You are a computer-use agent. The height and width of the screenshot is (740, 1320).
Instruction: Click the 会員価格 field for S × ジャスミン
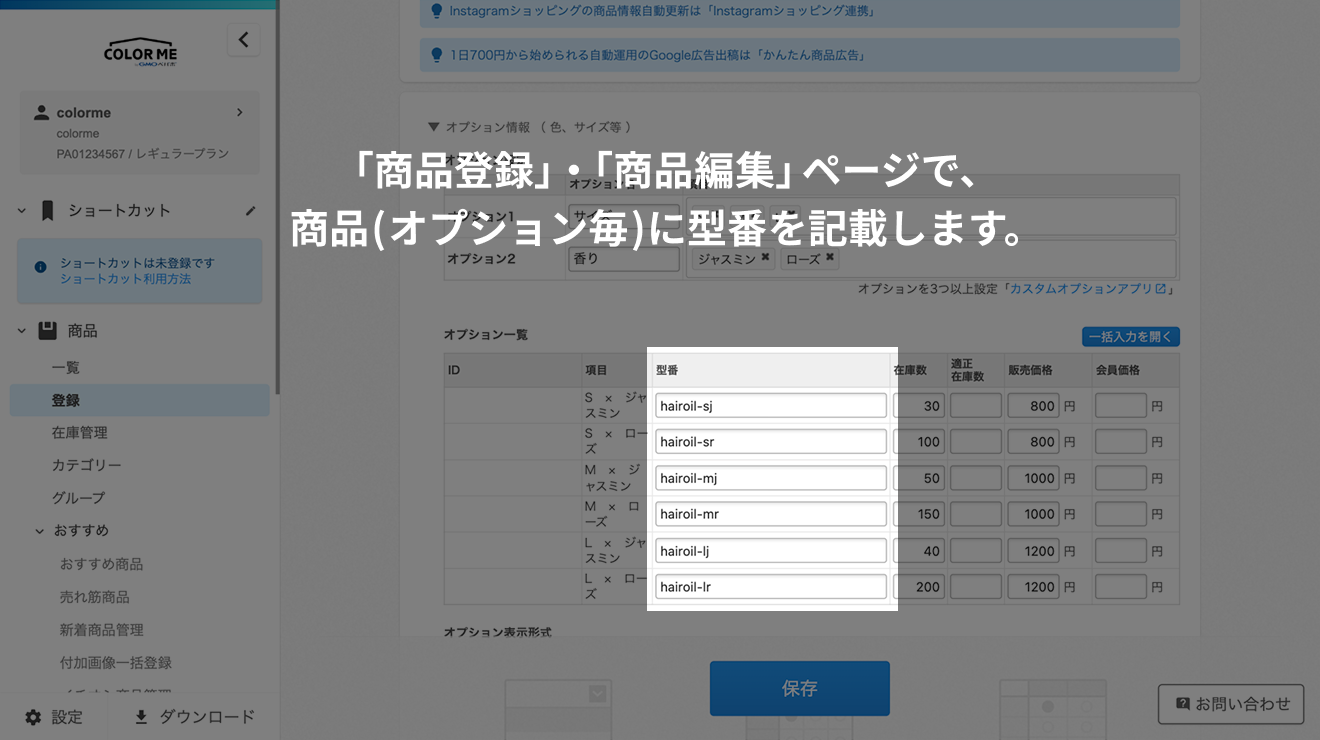pyautogui.click(x=1121, y=406)
